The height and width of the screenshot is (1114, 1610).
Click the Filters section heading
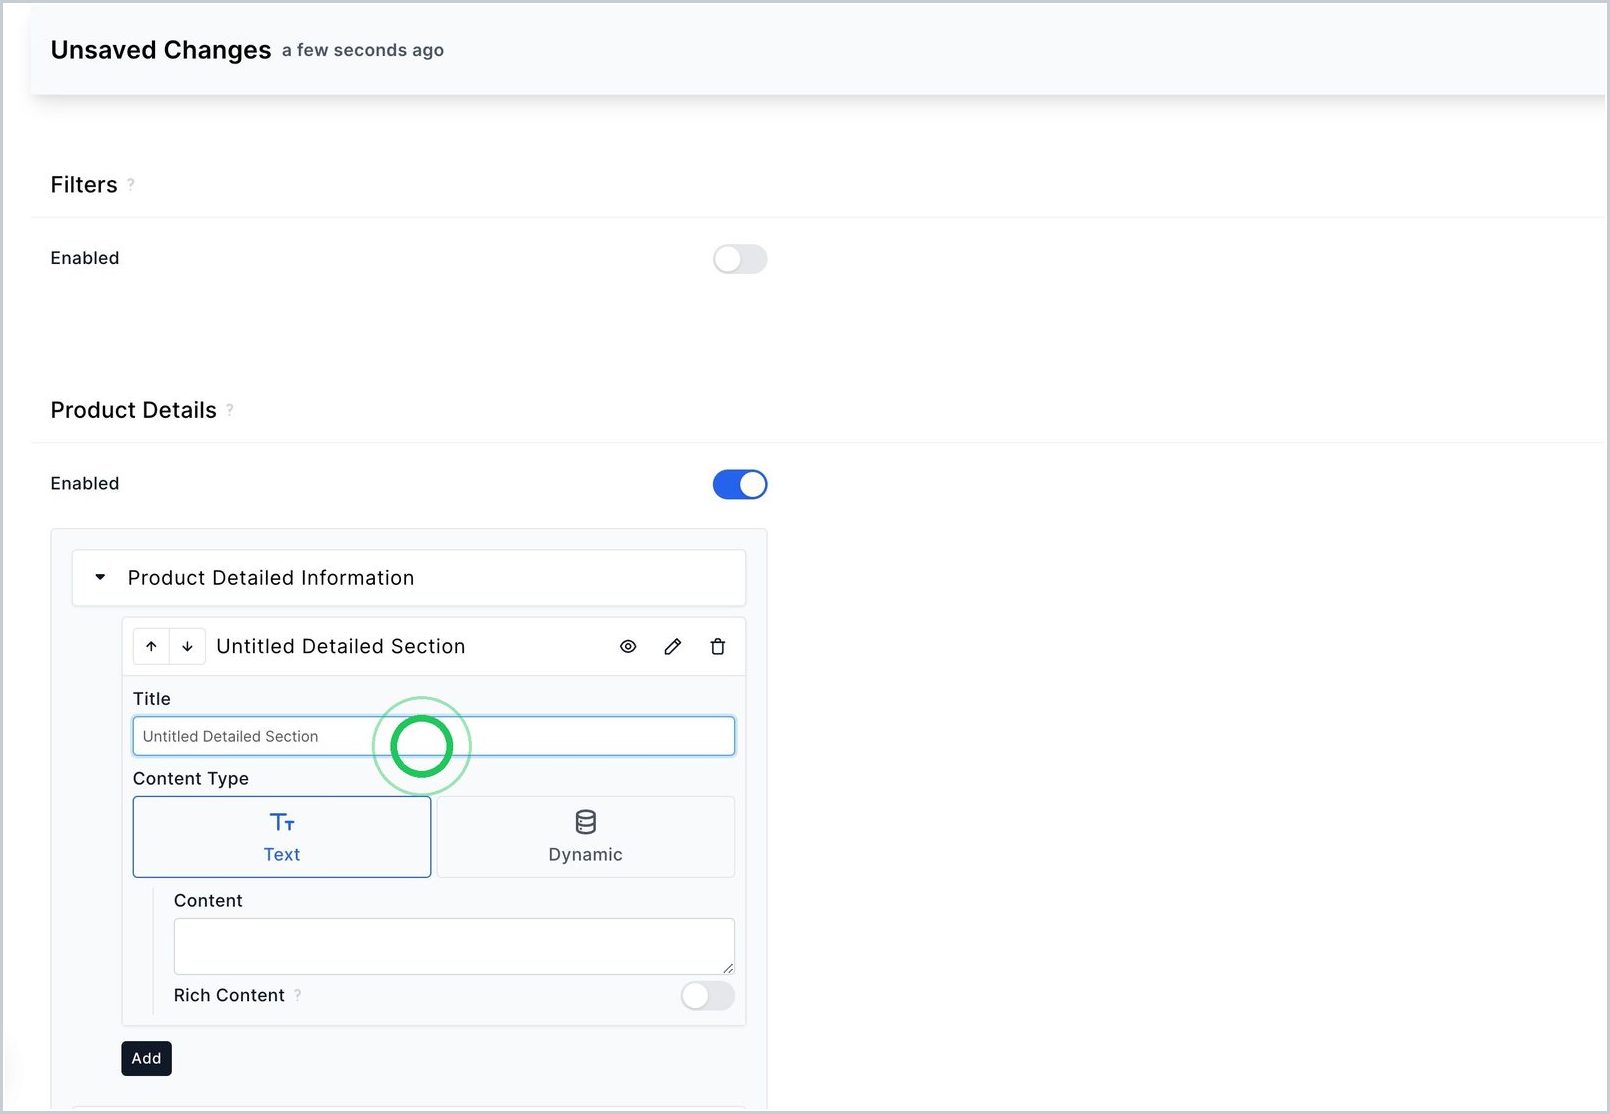84,185
